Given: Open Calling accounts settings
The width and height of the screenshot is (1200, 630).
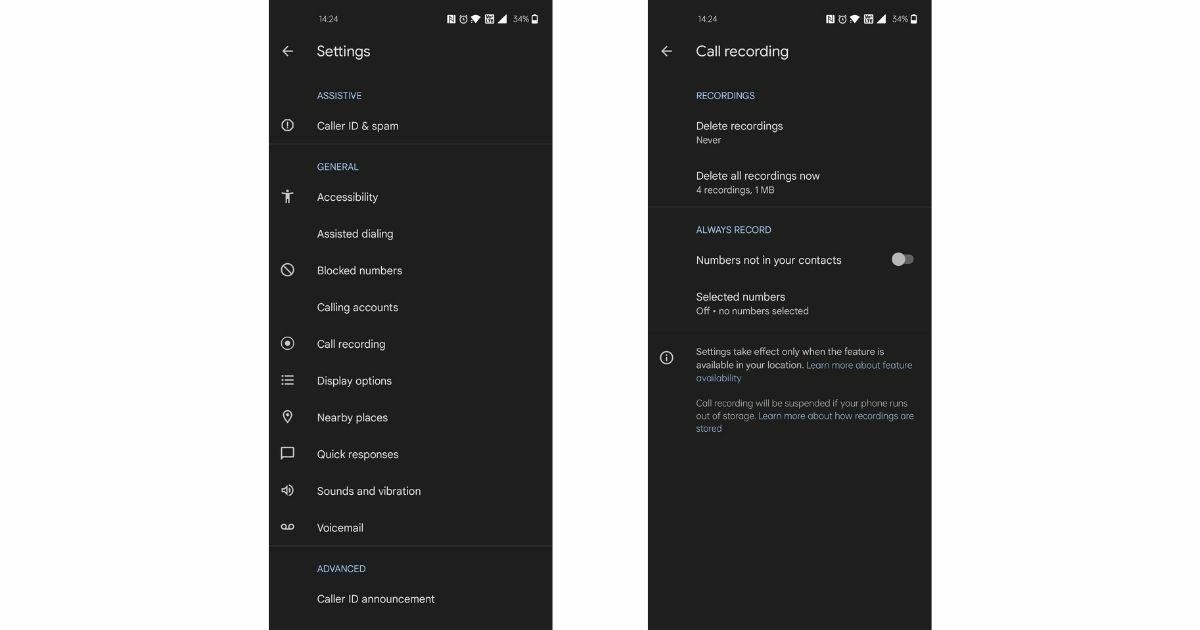Looking at the screenshot, I should [410, 307].
